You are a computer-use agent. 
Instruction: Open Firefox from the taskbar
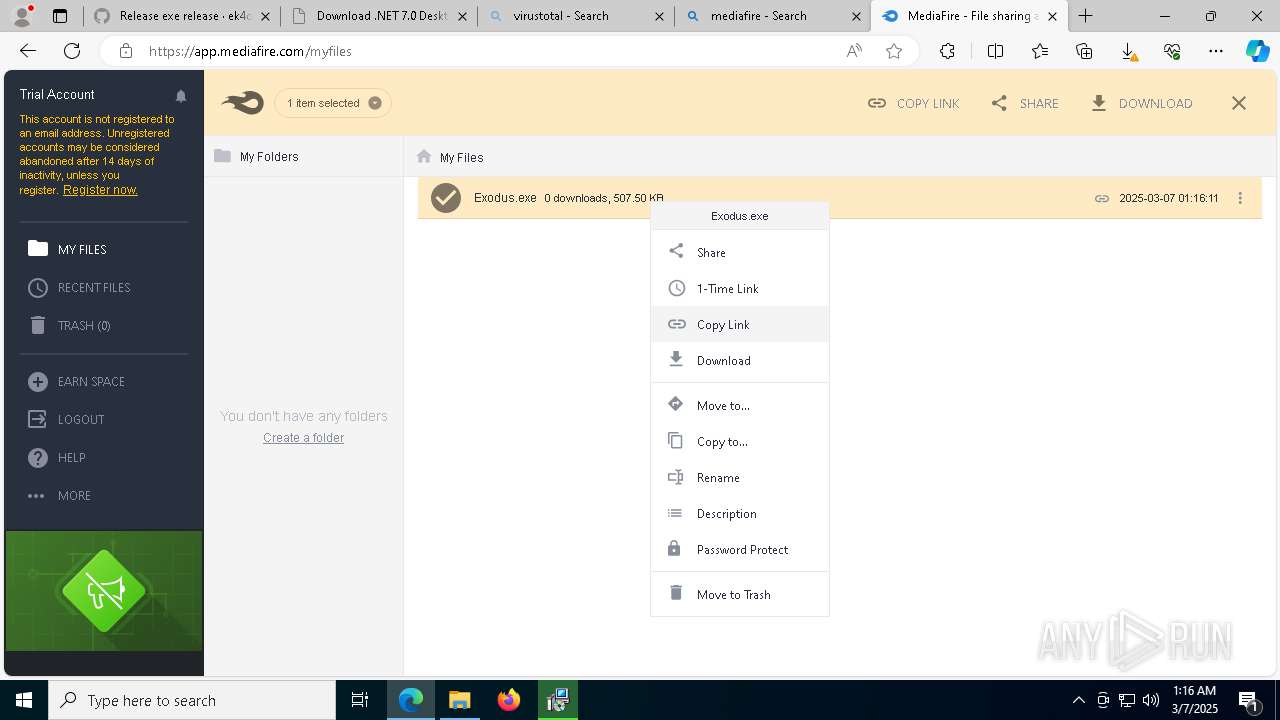point(509,700)
